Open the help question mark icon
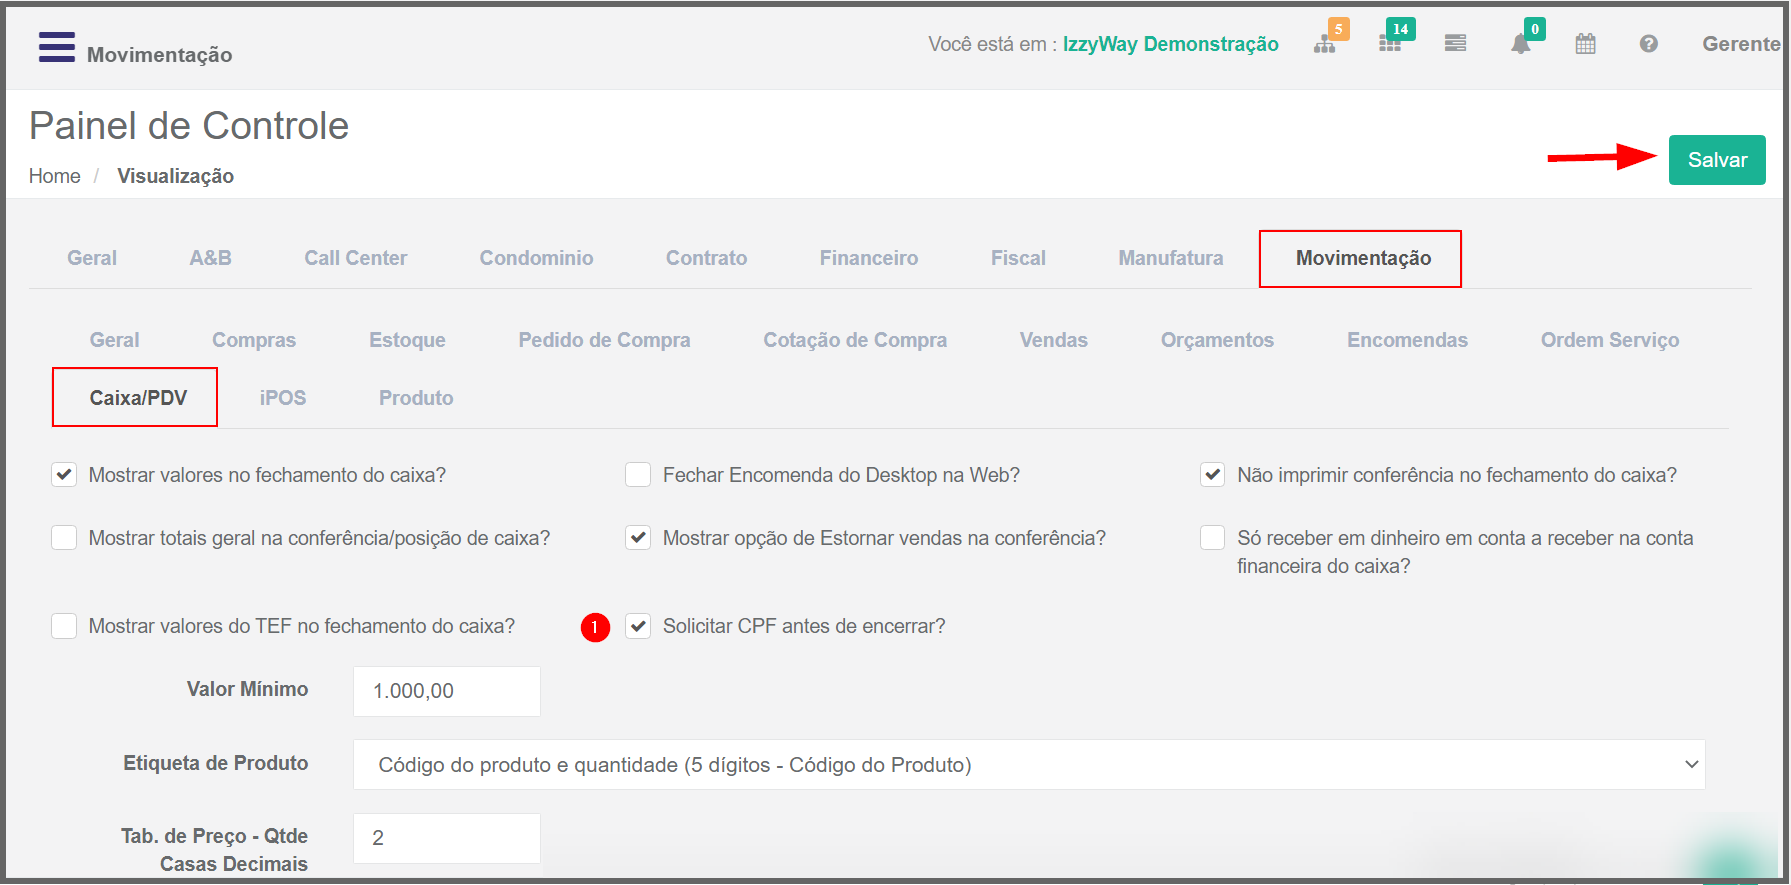 [x=1649, y=44]
